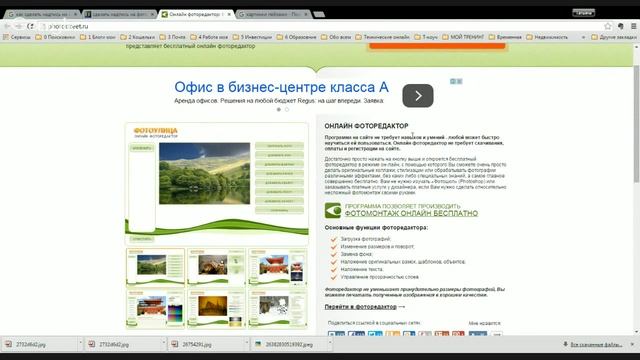The height and width of the screenshot is (360, 640).
Task: Open the Chrome hamburger menu
Action: (633, 26)
